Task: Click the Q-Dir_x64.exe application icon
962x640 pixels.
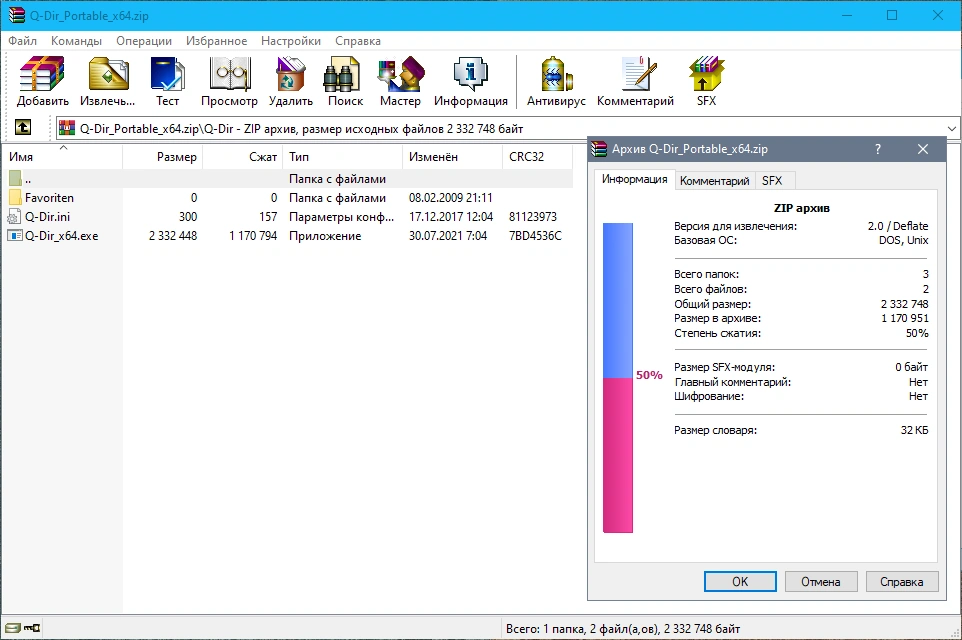Action: point(15,236)
